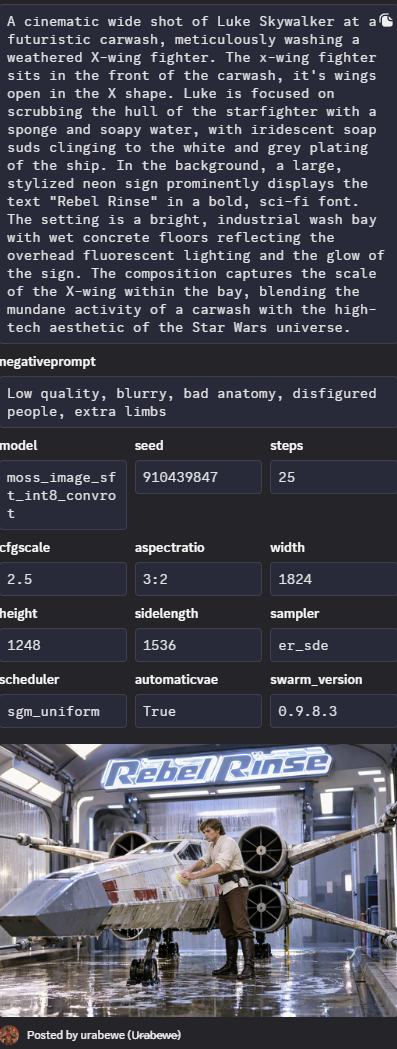Select the automaticvae value True
Image resolution: width=397 pixels, height=1049 pixels.
pos(198,710)
